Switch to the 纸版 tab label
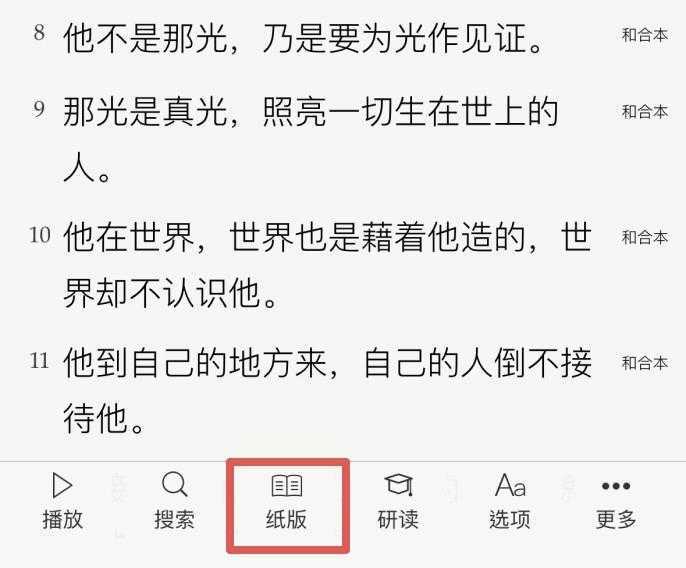Viewport: 686px width, 568px height. pos(286,519)
